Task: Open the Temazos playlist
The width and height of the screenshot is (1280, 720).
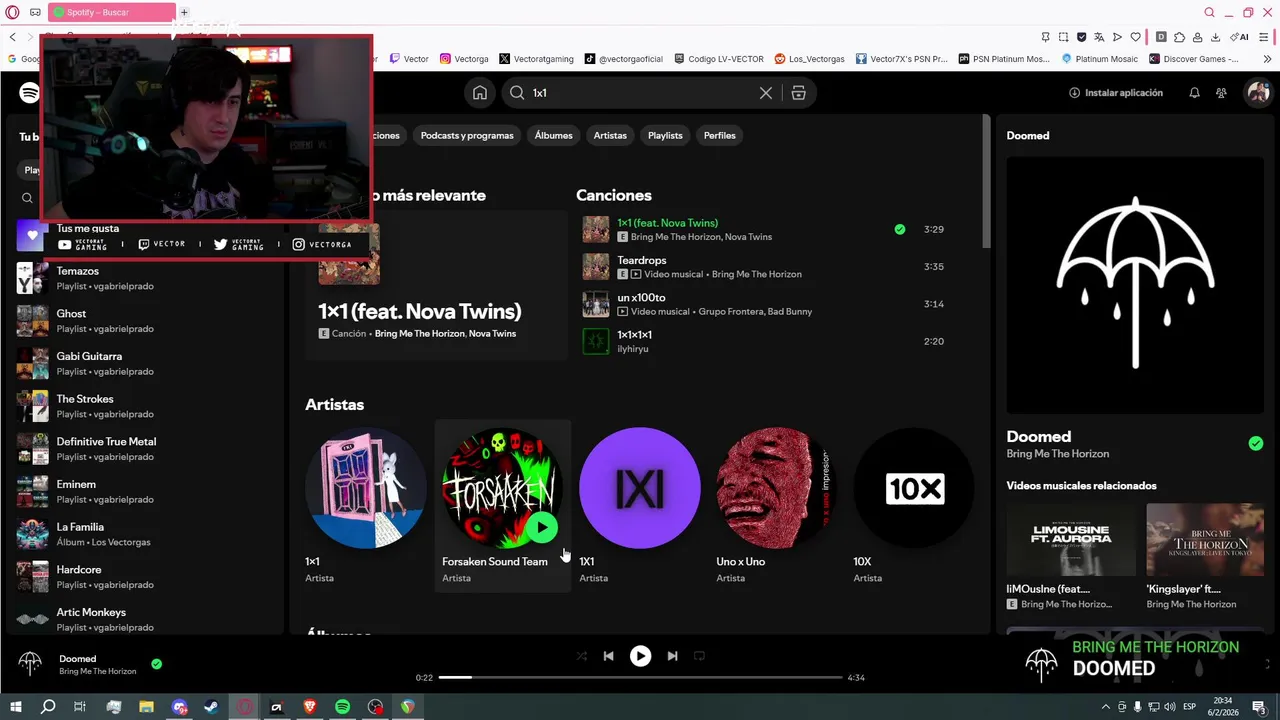Action: pos(145,278)
